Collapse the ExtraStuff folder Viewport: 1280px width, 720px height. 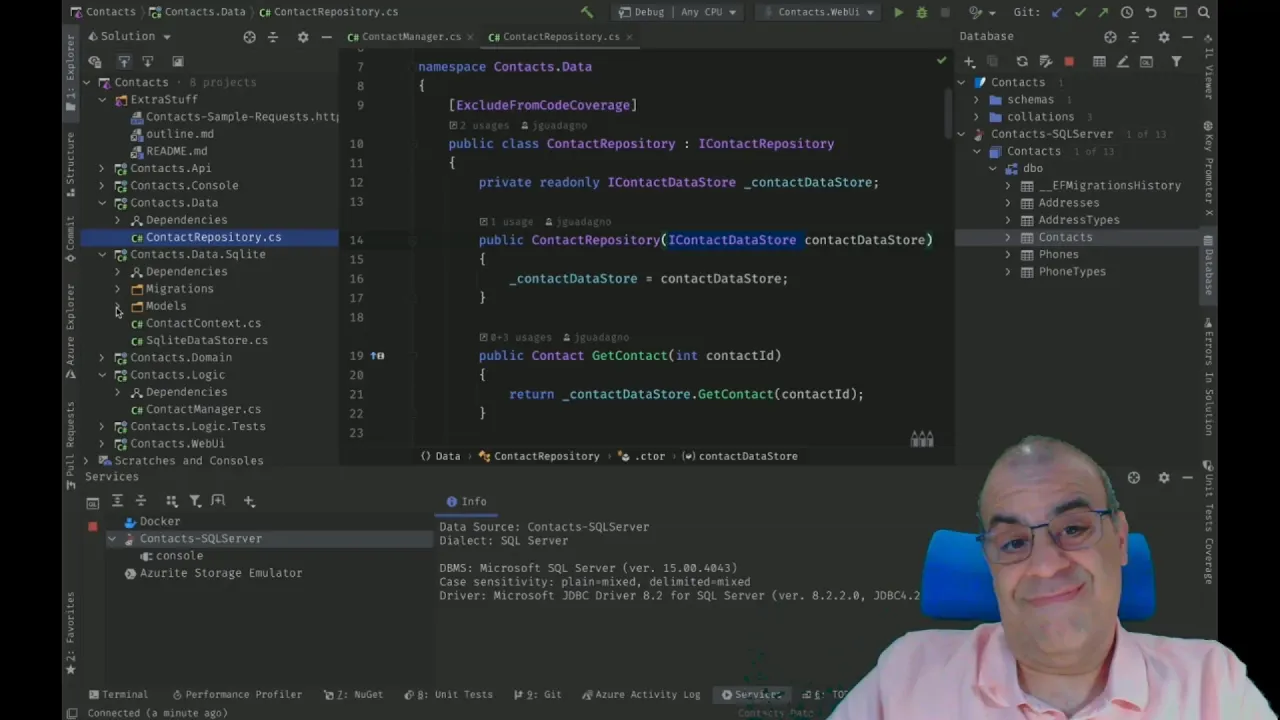pos(101,99)
